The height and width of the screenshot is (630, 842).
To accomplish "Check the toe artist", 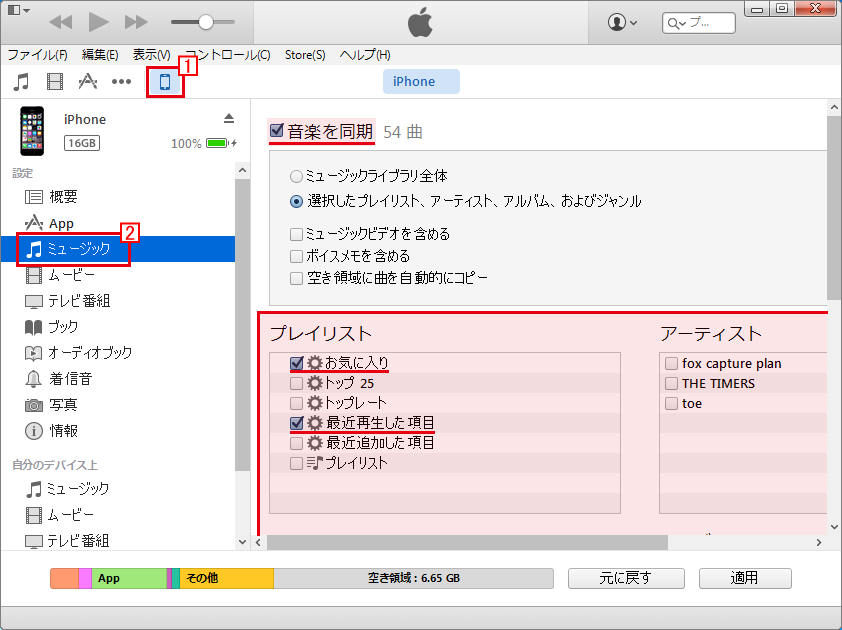I will [x=671, y=403].
